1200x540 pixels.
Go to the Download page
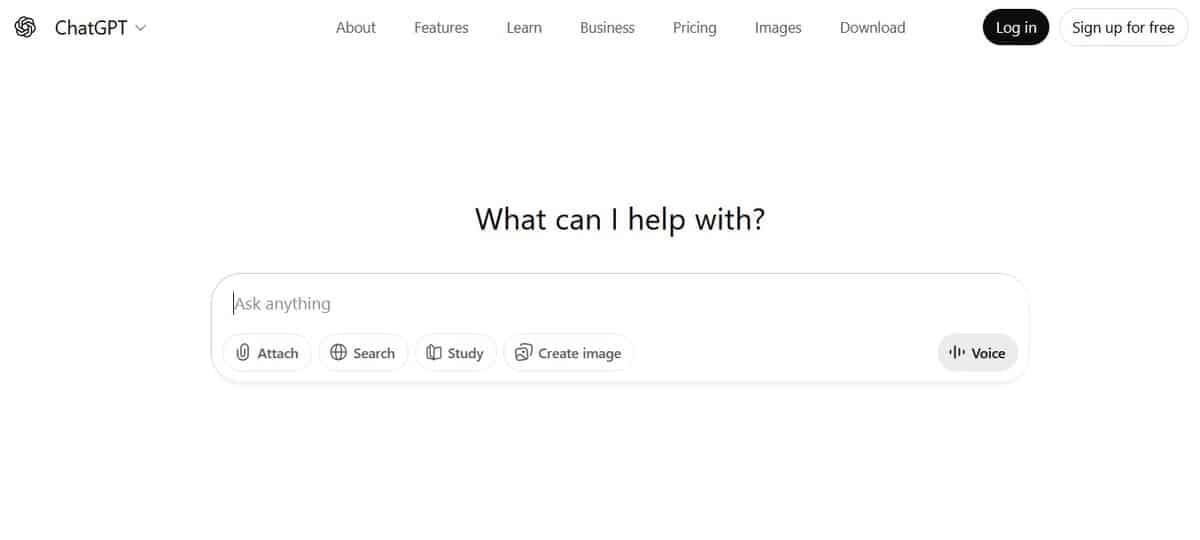coord(872,28)
